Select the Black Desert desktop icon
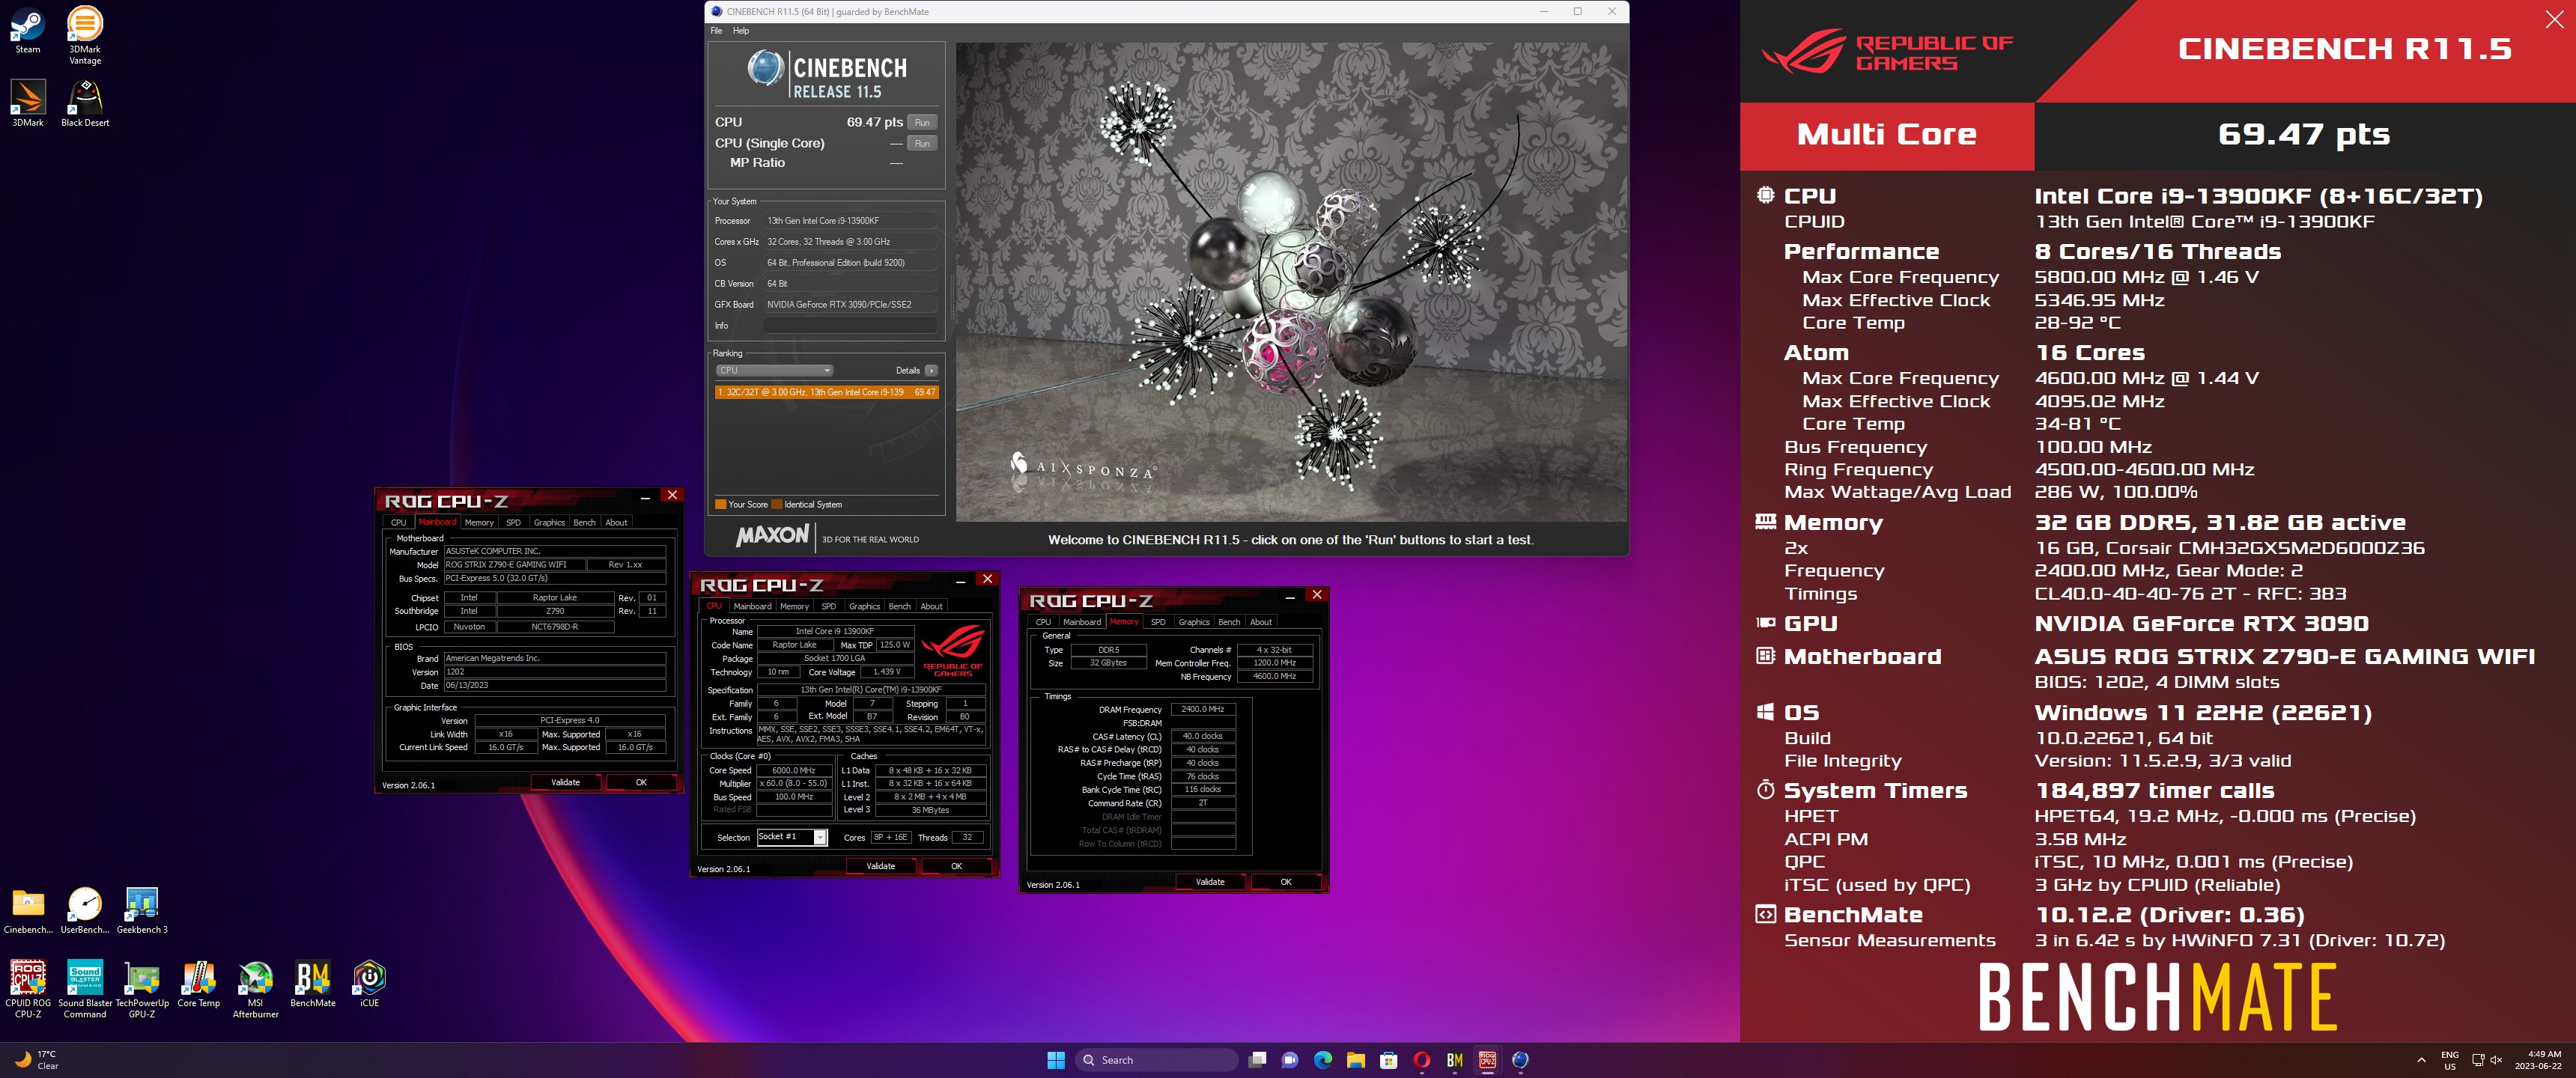The image size is (2576, 1078). [85, 103]
